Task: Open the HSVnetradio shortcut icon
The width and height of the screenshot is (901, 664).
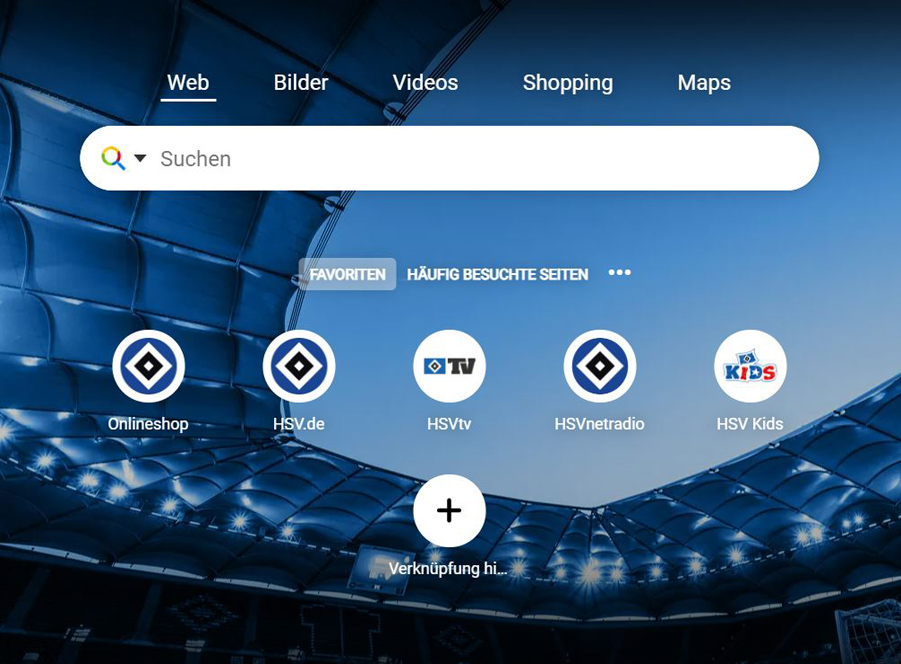Action: tap(600, 366)
